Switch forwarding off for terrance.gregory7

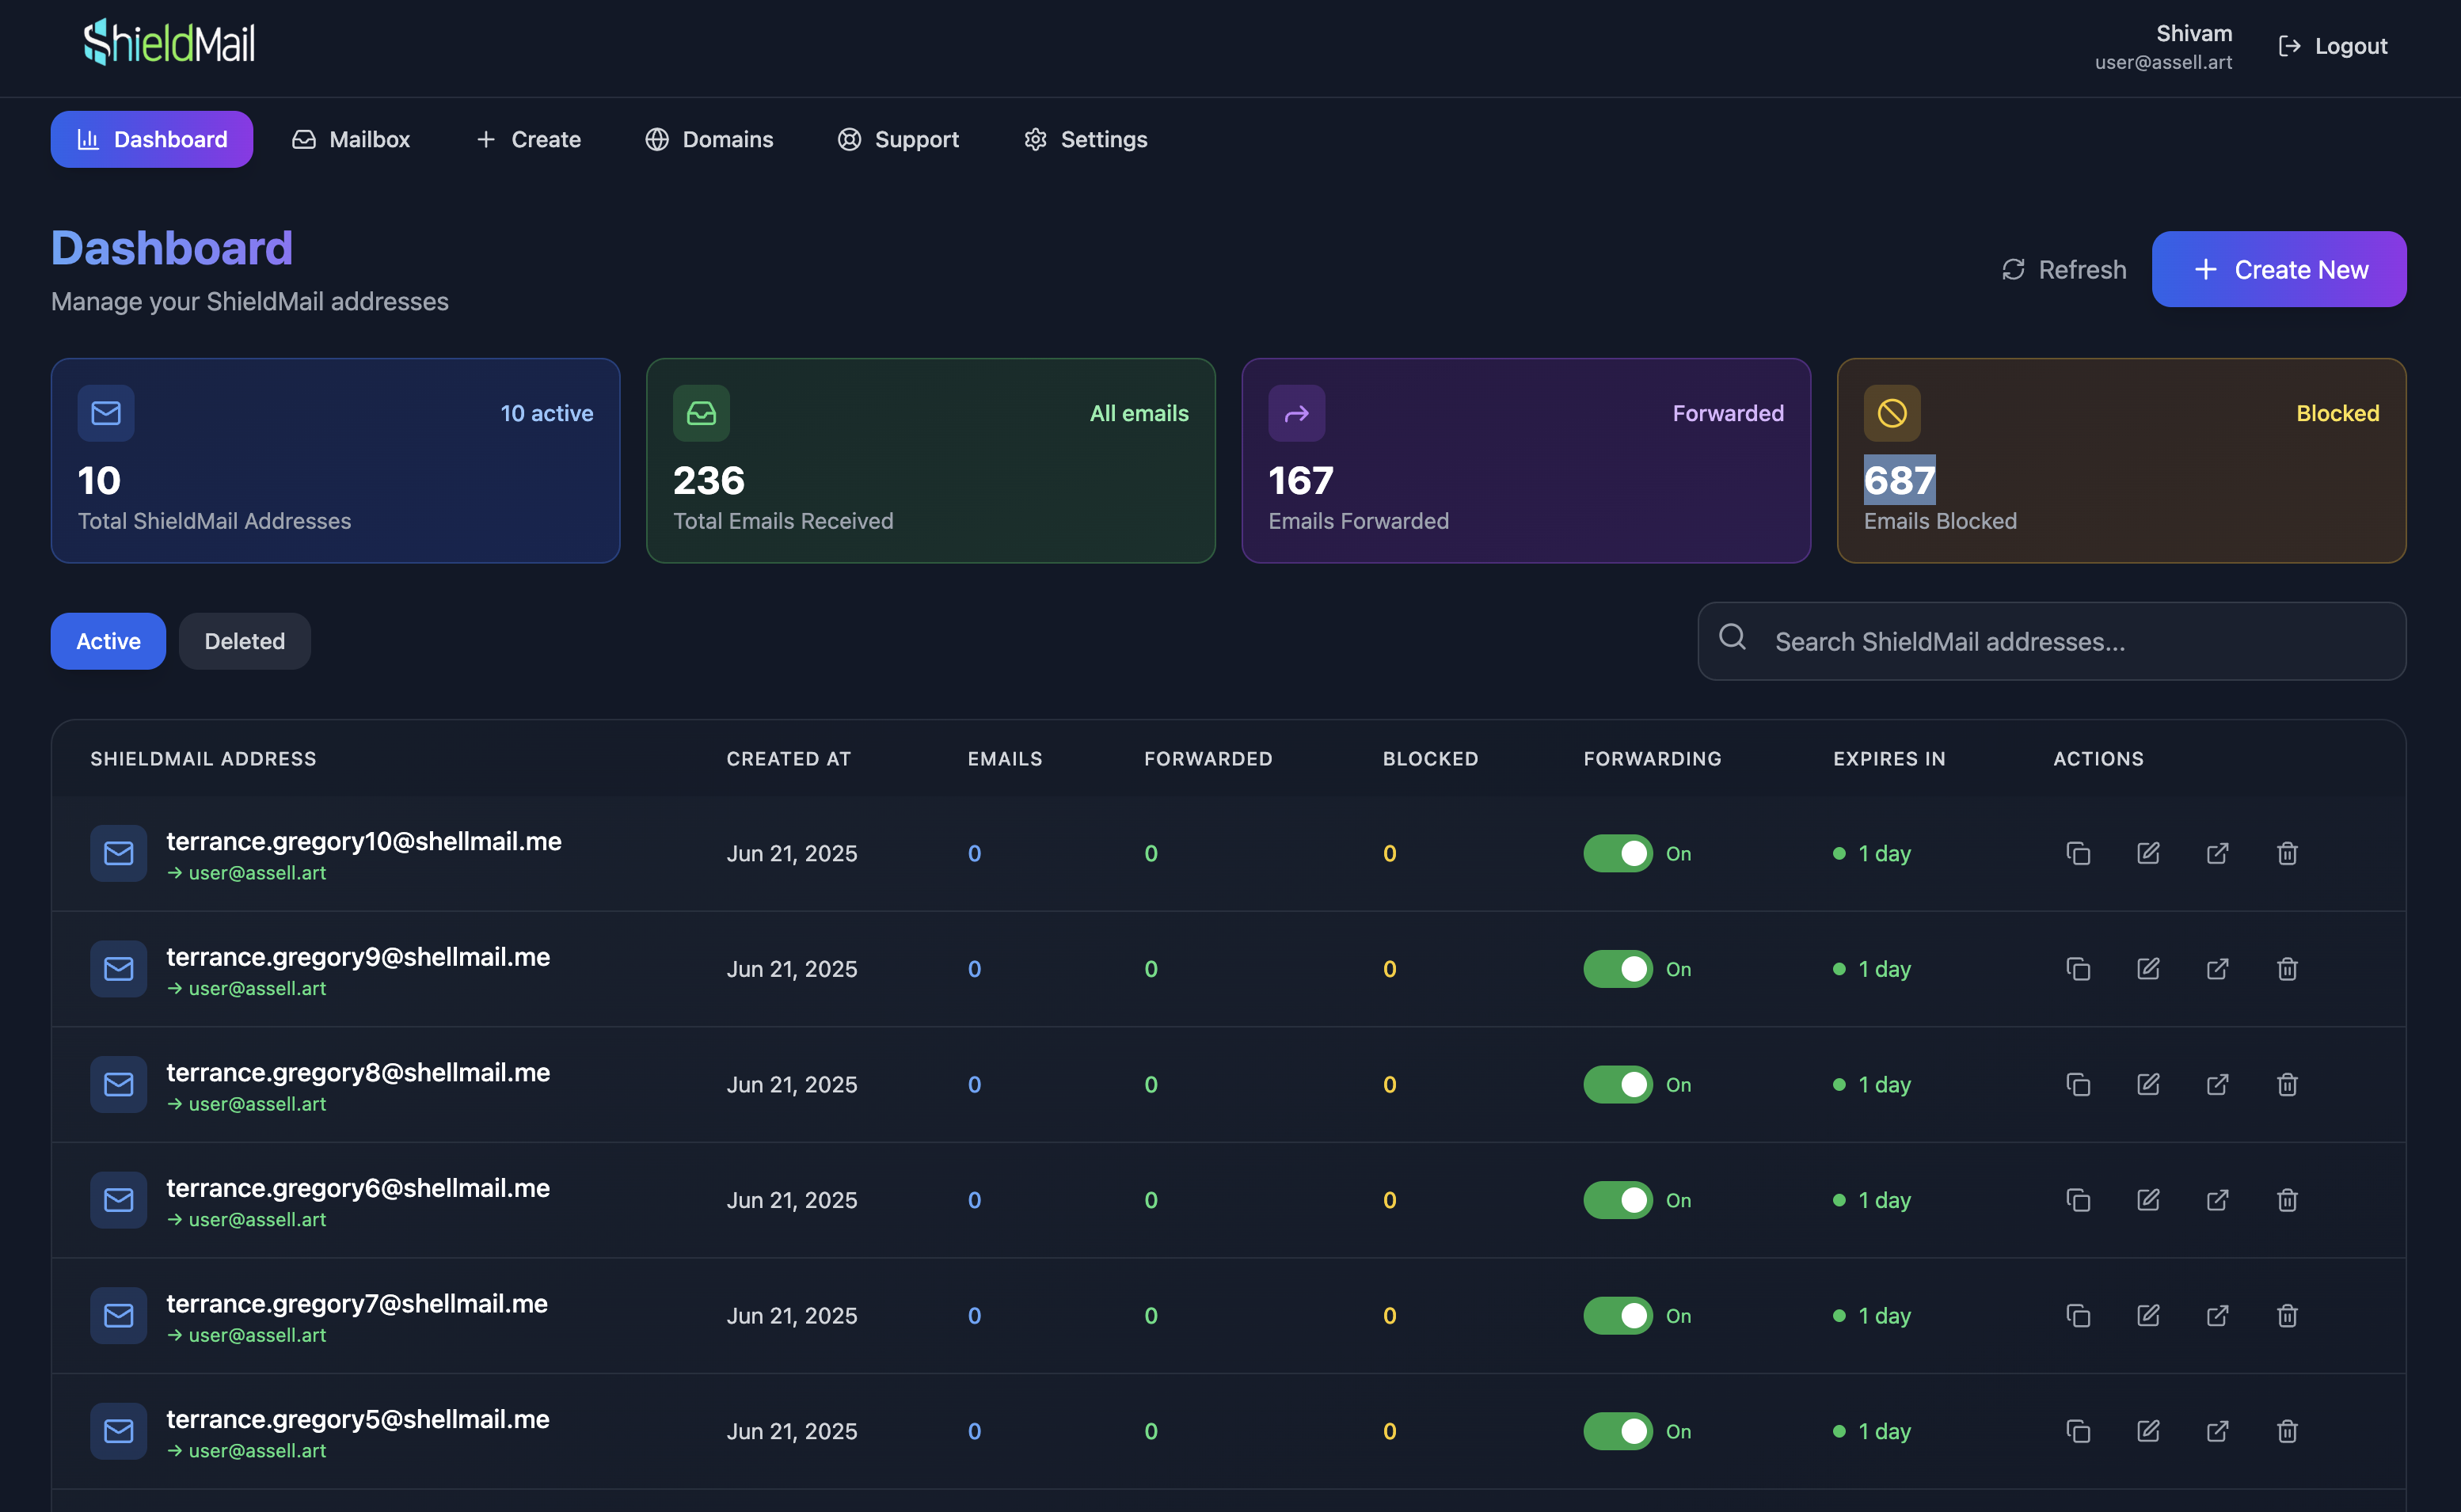point(1617,1315)
